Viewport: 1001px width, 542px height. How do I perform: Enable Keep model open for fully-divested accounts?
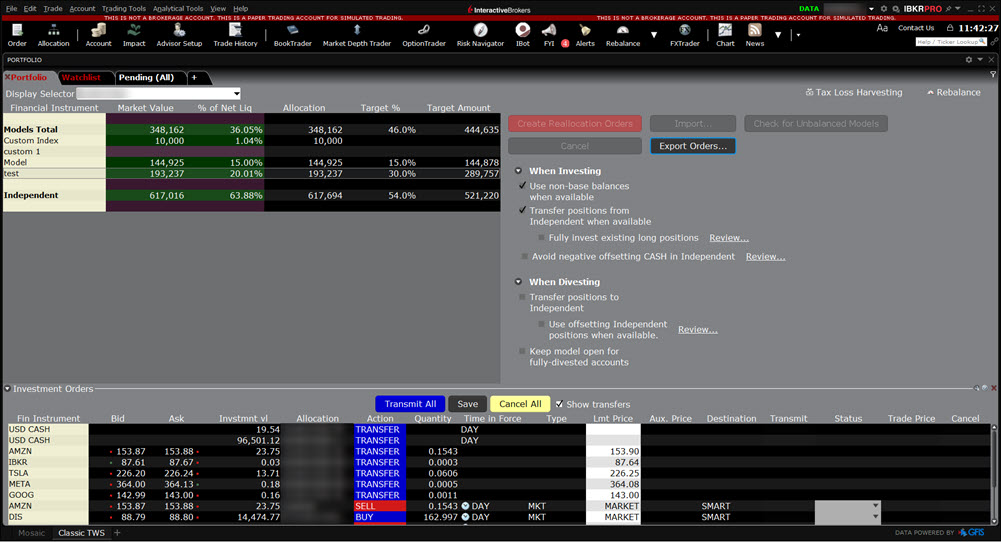[x=522, y=351]
